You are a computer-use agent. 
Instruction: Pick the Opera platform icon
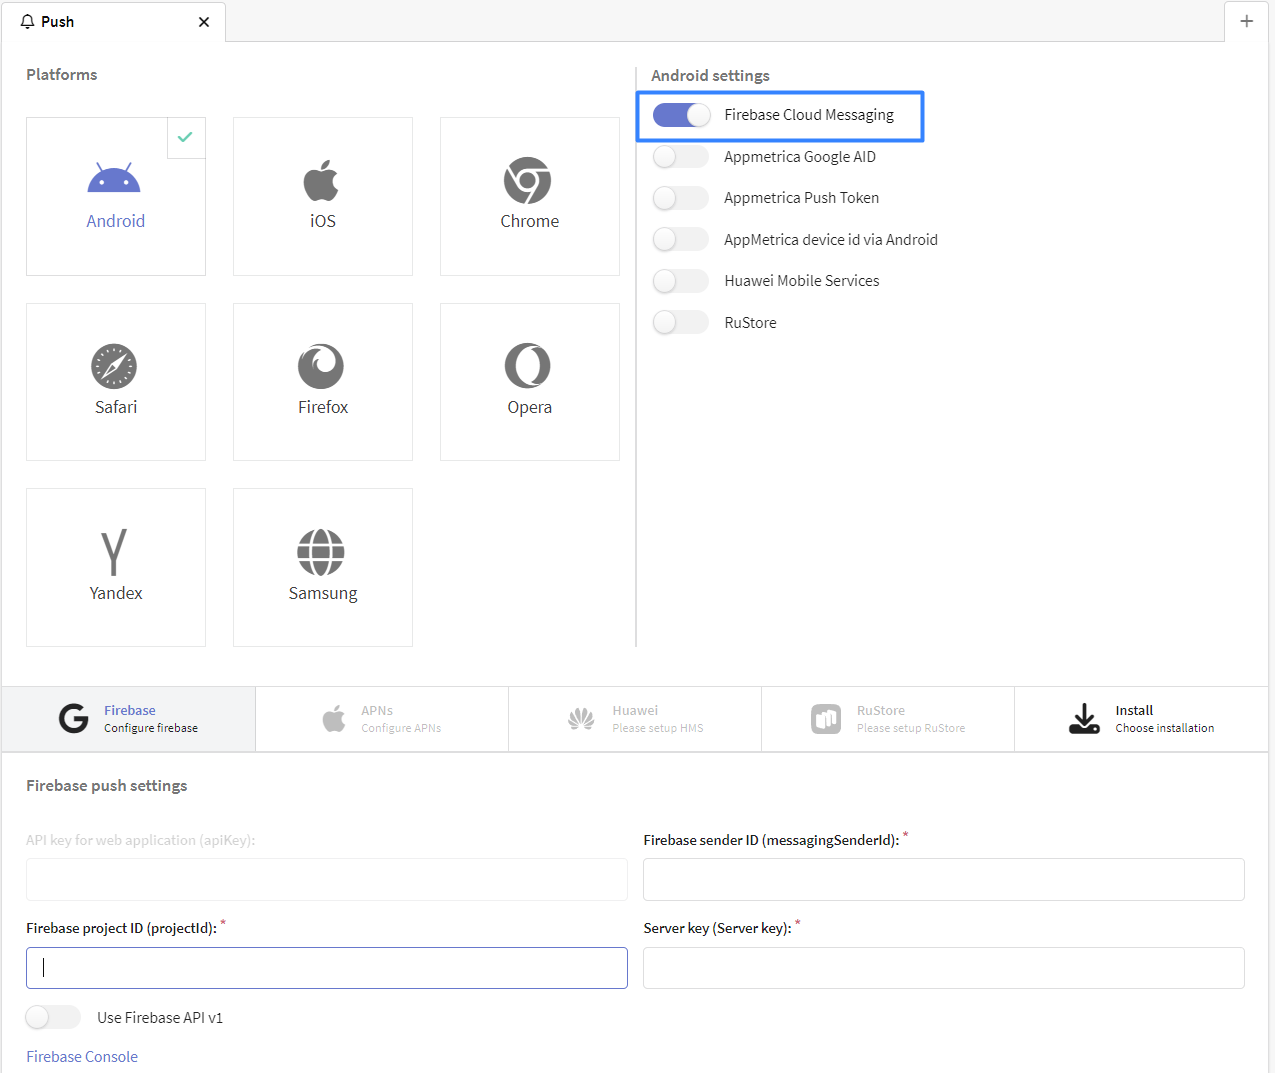click(x=528, y=366)
